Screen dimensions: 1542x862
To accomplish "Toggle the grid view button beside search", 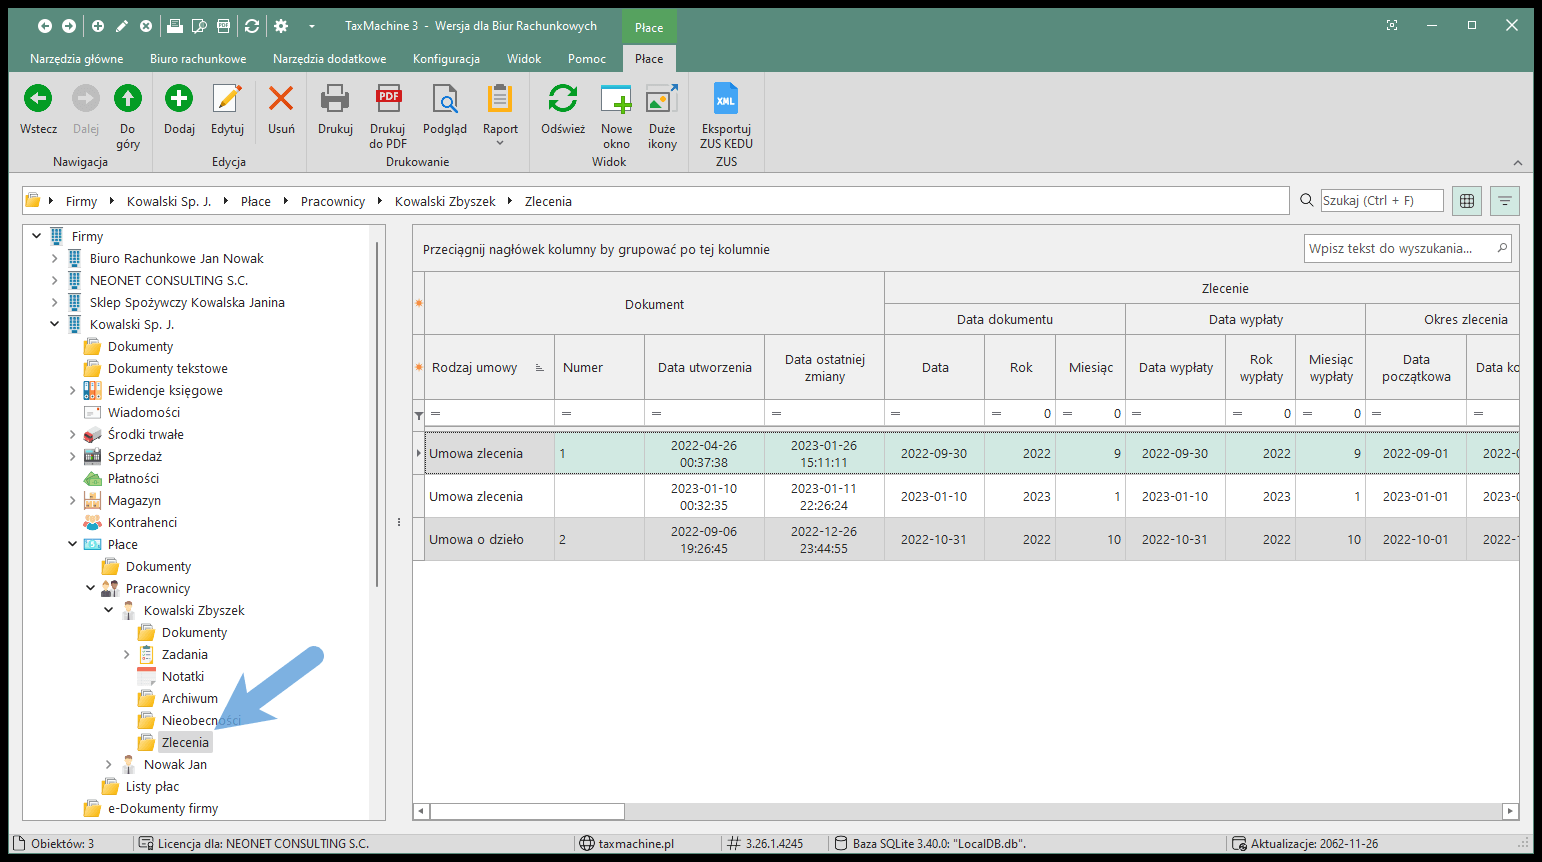I will tap(1467, 201).
